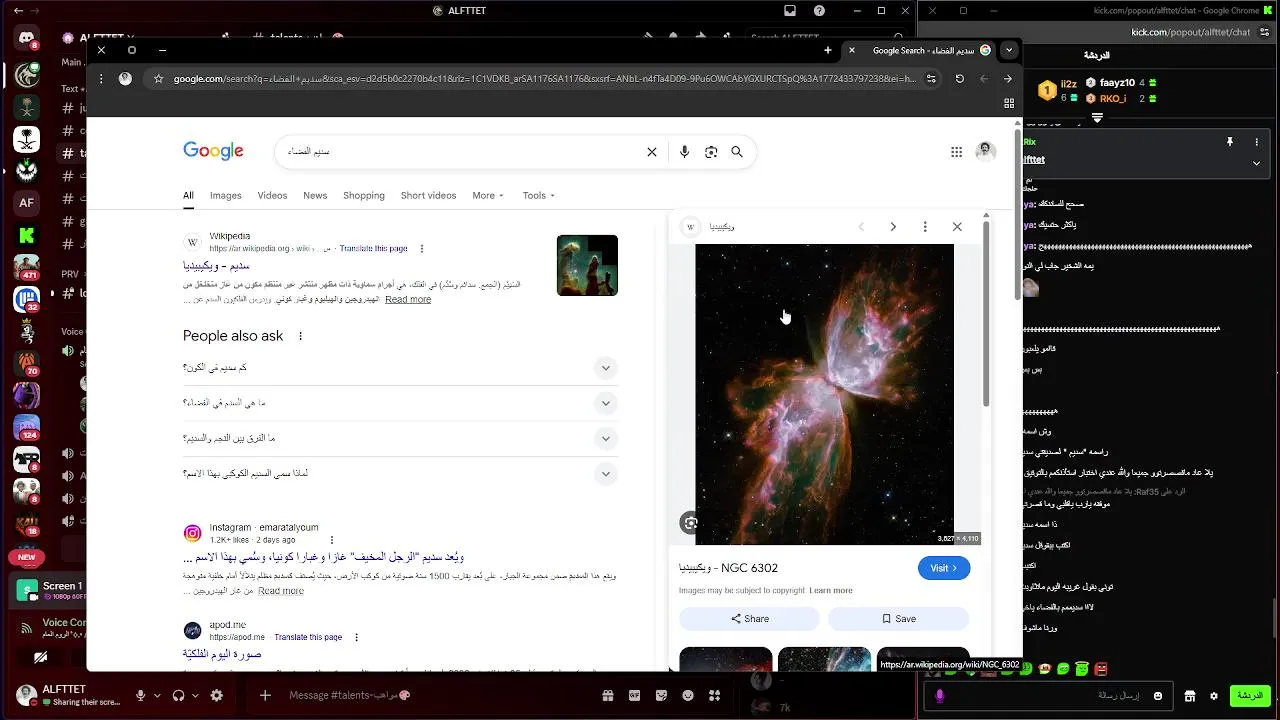Expand third People also ask question

605,439
